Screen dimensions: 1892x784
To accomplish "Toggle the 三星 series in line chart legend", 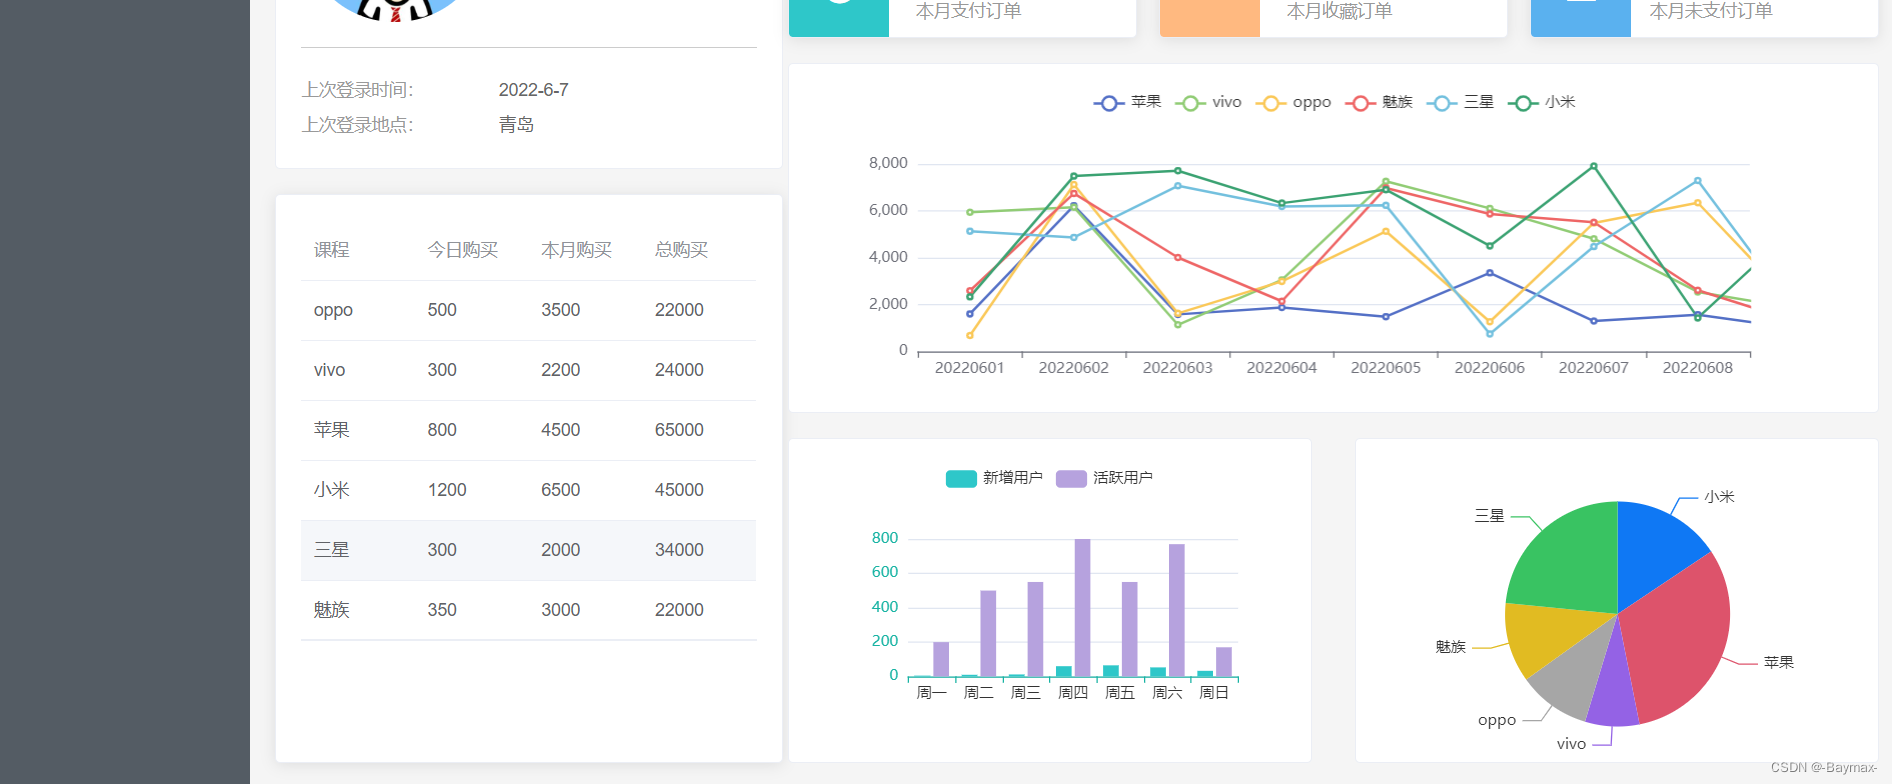I will [x=1460, y=102].
